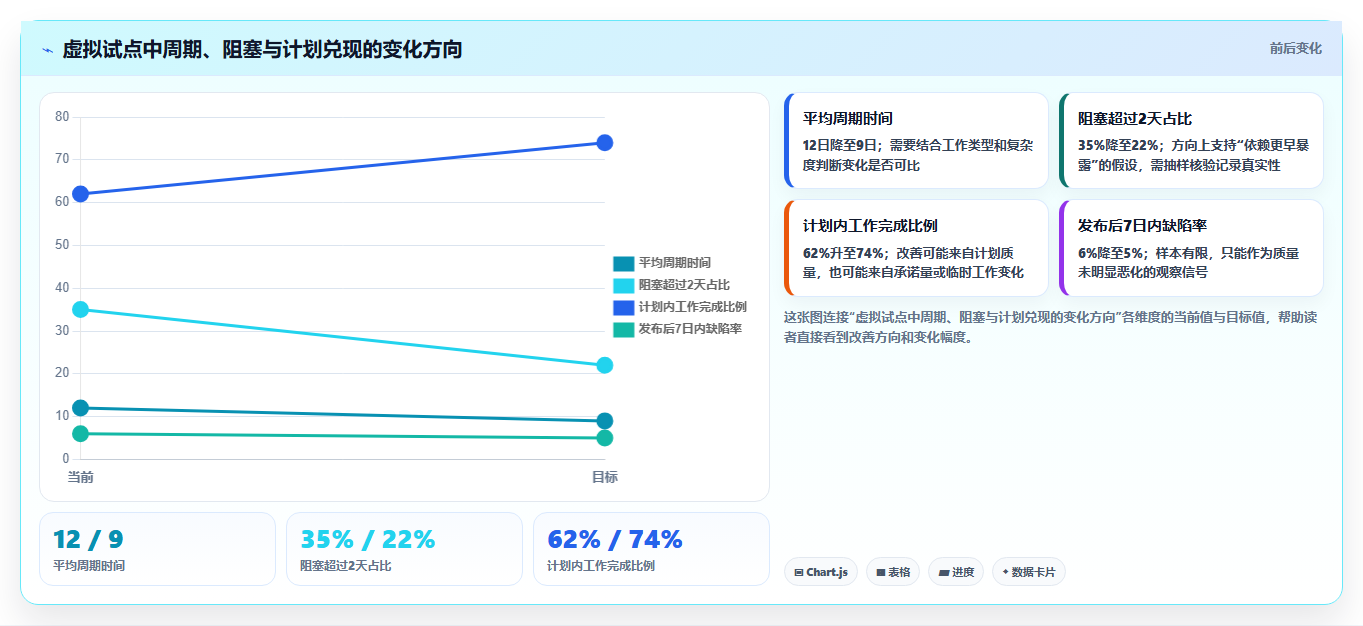Click the 35 data point at 当前

coord(80,310)
